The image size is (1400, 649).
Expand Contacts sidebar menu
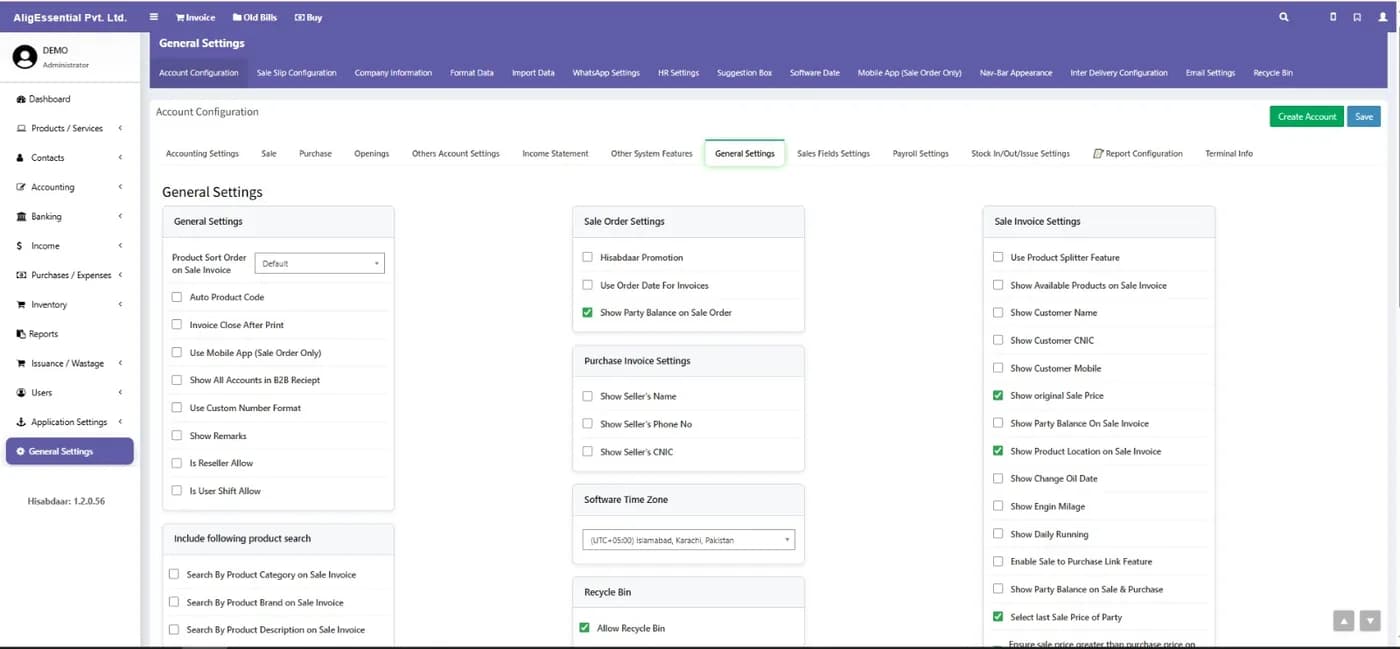click(x=70, y=158)
